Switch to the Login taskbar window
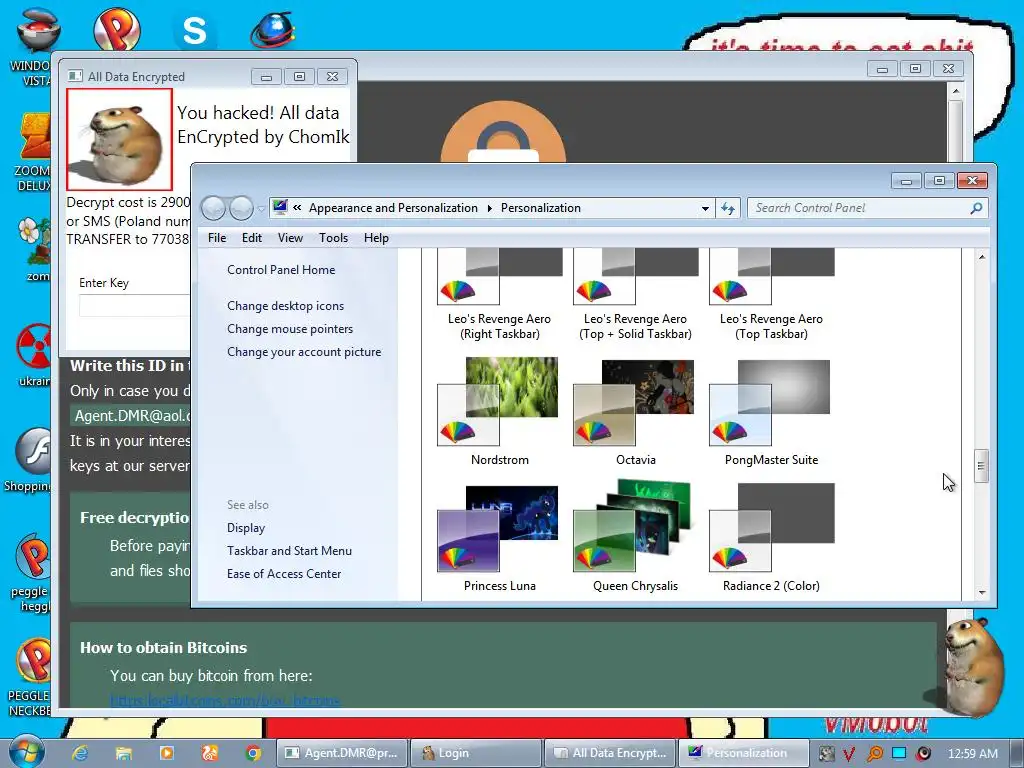Screen dimensions: 1024x768 pos(476,753)
